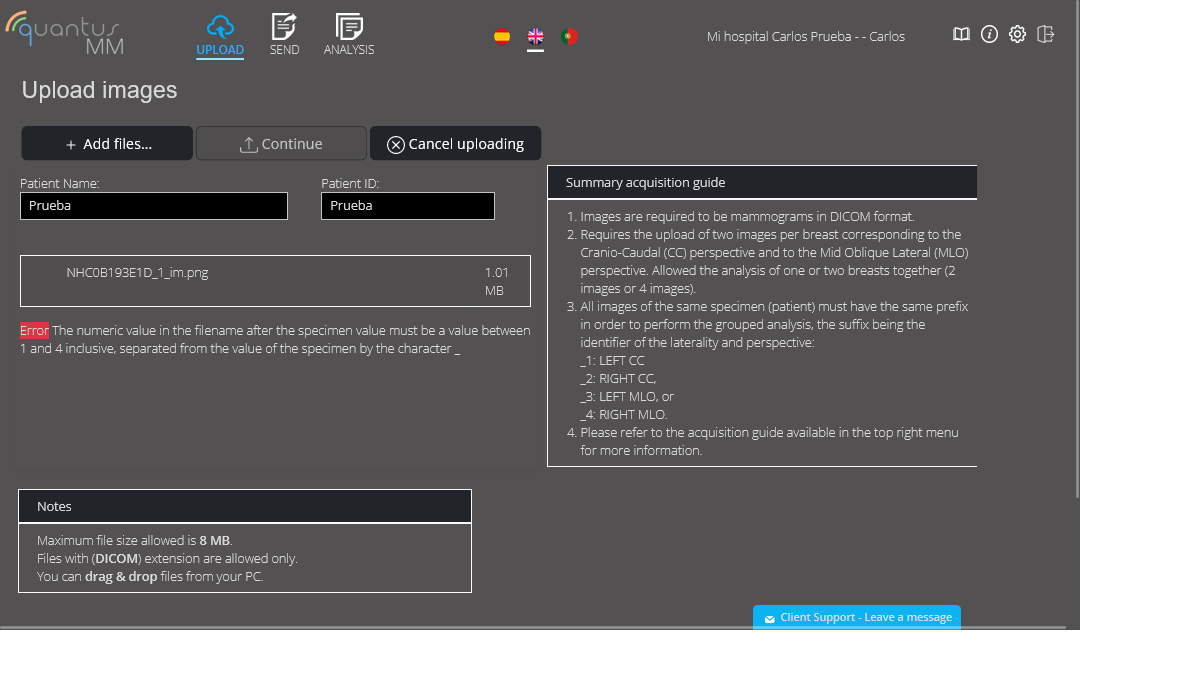Click the '_4: RIGHT MLO.' guide line
Screen dimensions: 1200x700
click(x=623, y=414)
